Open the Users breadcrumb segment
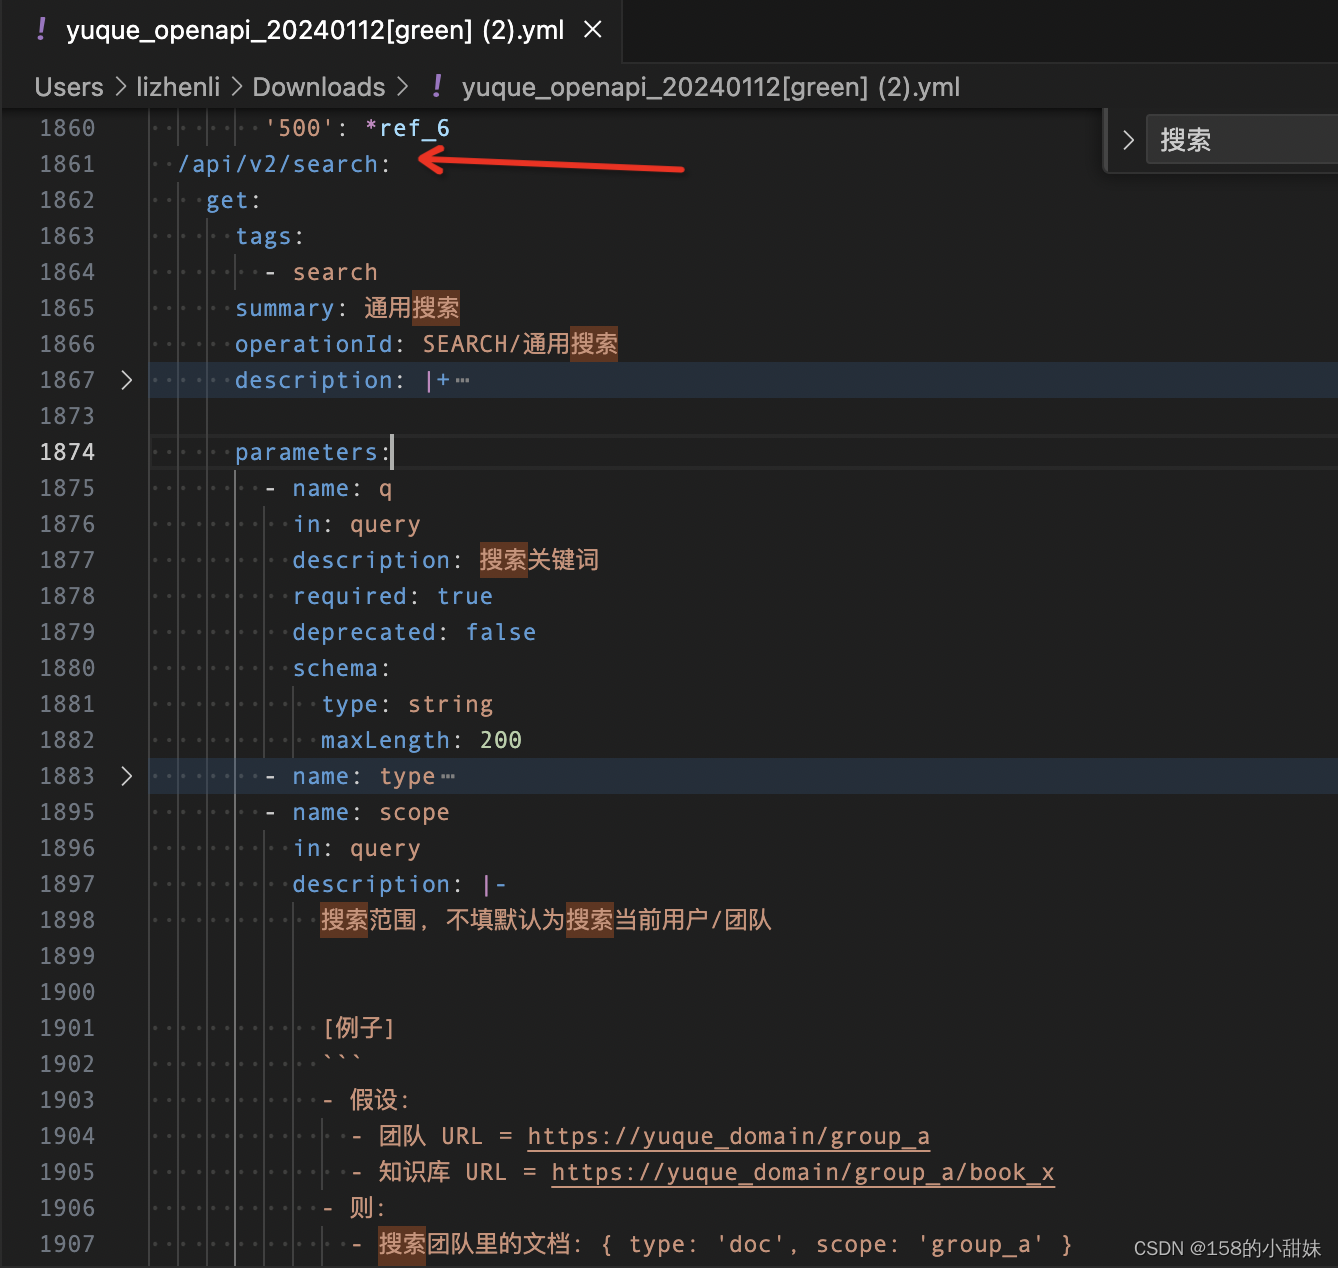The image size is (1338, 1268). click(69, 87)
